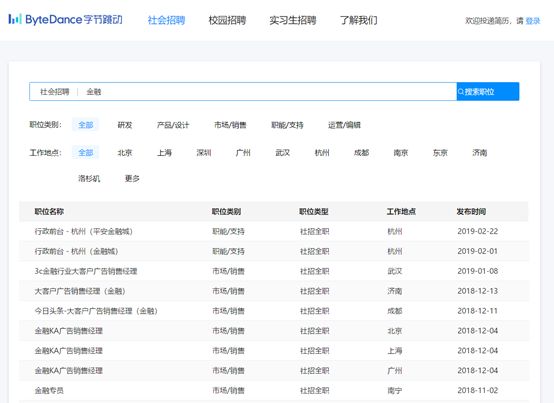Click 成都 in the 2018-12-11 row

tap(395, 311)
